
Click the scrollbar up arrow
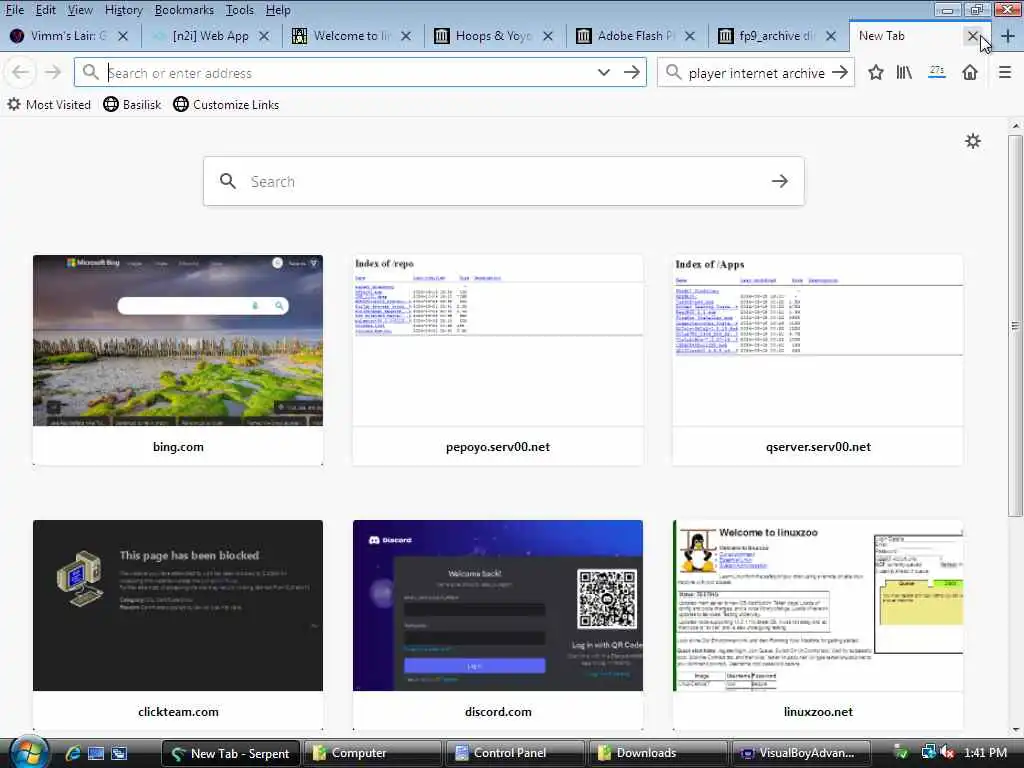pyautogui.click(x=1015, y=125)
